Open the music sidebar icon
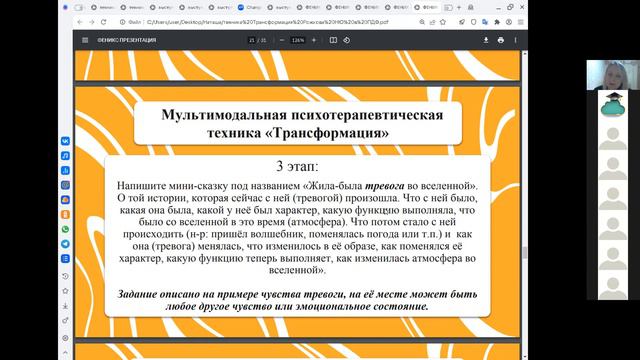This screenshot has width=640, height=360. [65, 156]
